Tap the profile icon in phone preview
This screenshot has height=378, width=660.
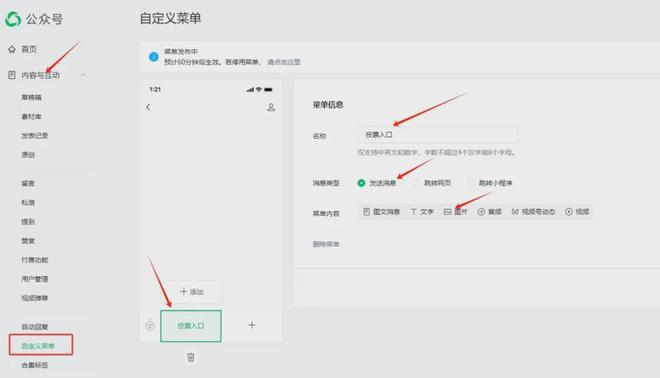[x=271, y=107]
